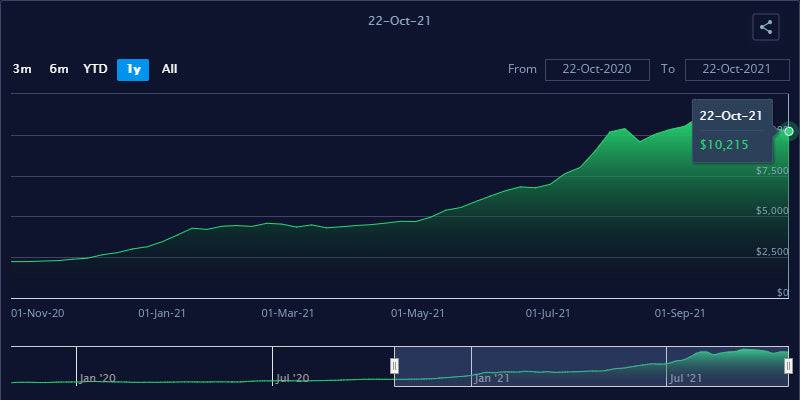This screenshot has width=800, height=400.
Task: Click Jan '20 in the navigator
Action: point(98,378)
